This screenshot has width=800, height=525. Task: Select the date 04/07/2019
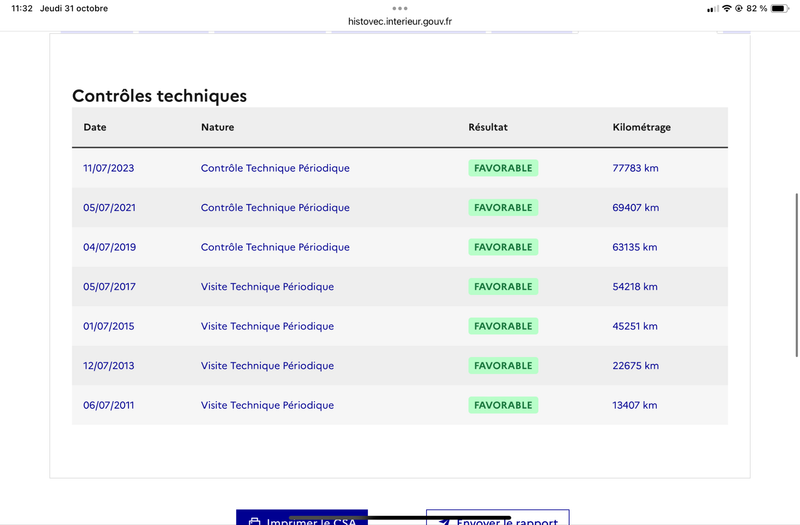pos(109,247)
